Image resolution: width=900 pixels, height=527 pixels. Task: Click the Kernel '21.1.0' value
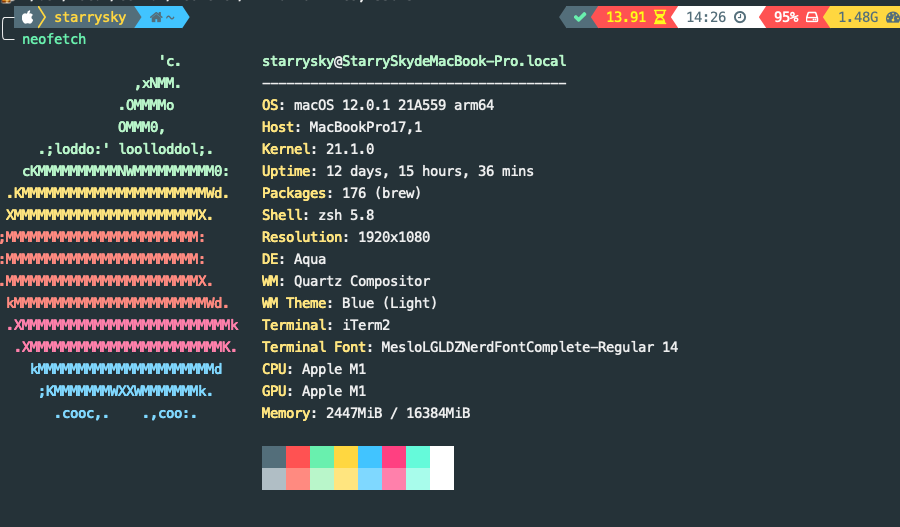[x=350, y=149]
